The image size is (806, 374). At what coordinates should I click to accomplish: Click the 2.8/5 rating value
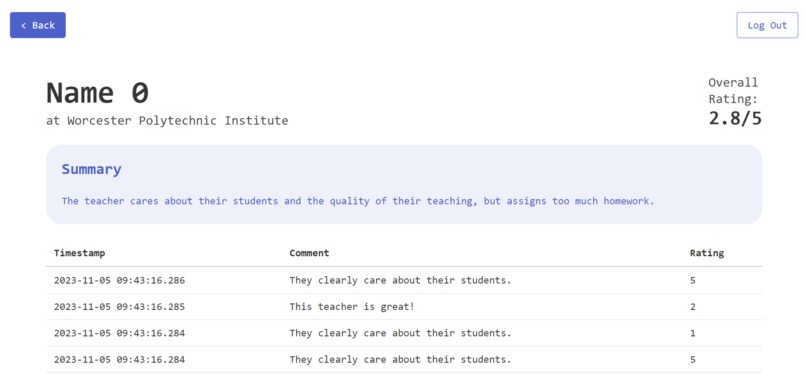point(735,119)
